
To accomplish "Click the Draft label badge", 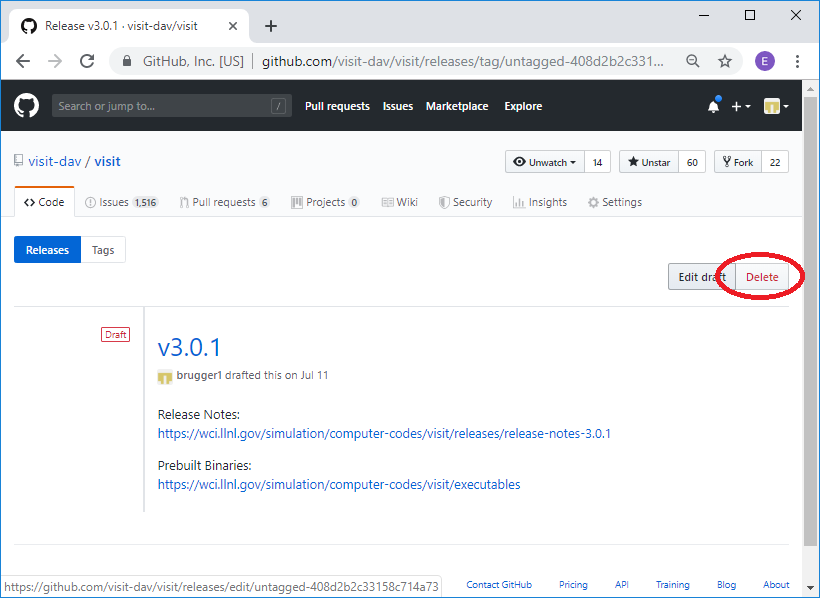I will [116, 334].
